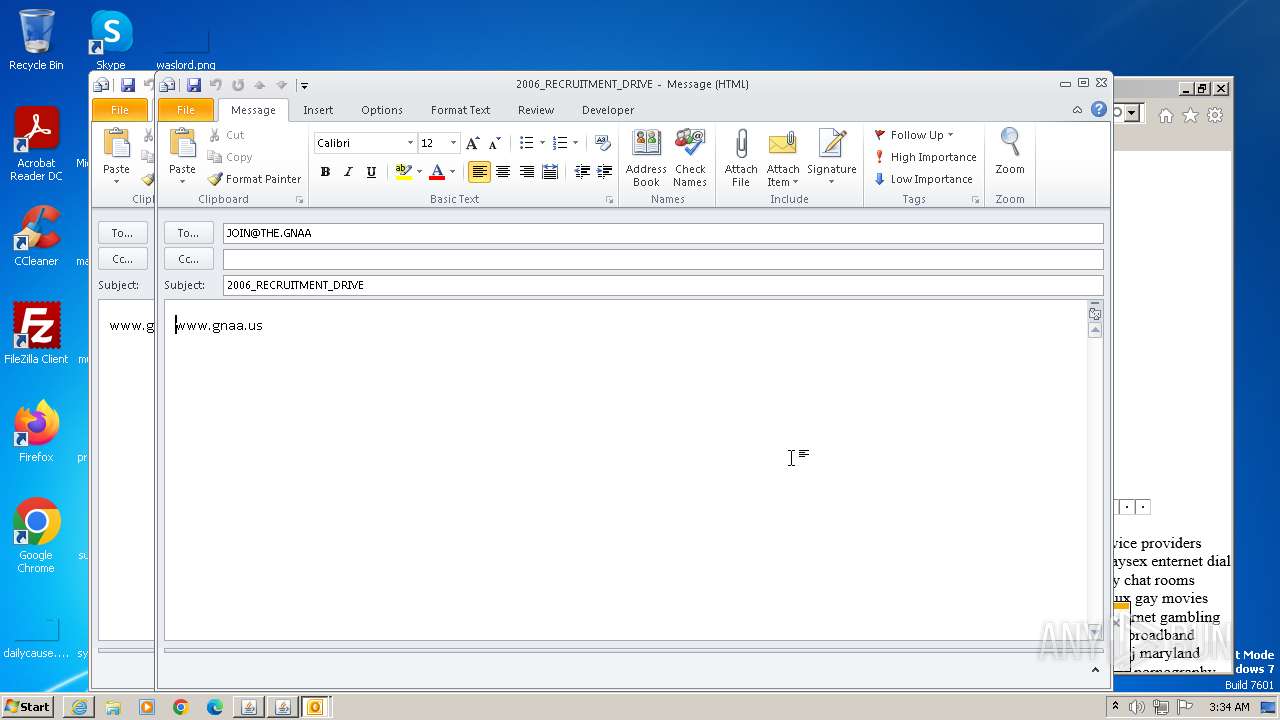Open the Follow Up flag menu
The height and width of the screenshot is (720, 1280).
914,135
